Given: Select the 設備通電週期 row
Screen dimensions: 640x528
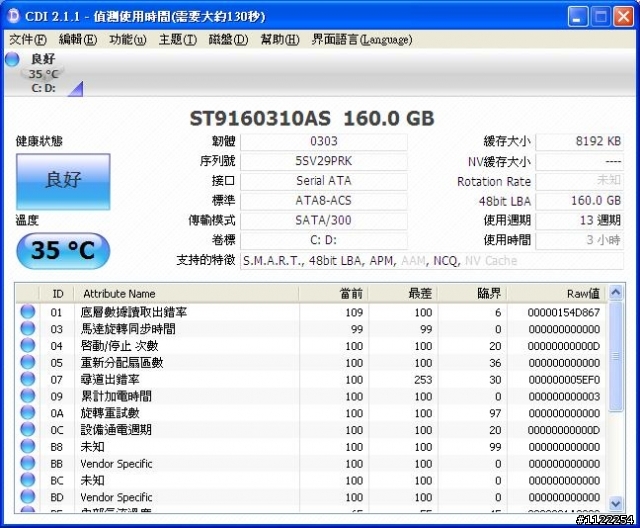Looking at the screenshot, I should tap(311, 430).
